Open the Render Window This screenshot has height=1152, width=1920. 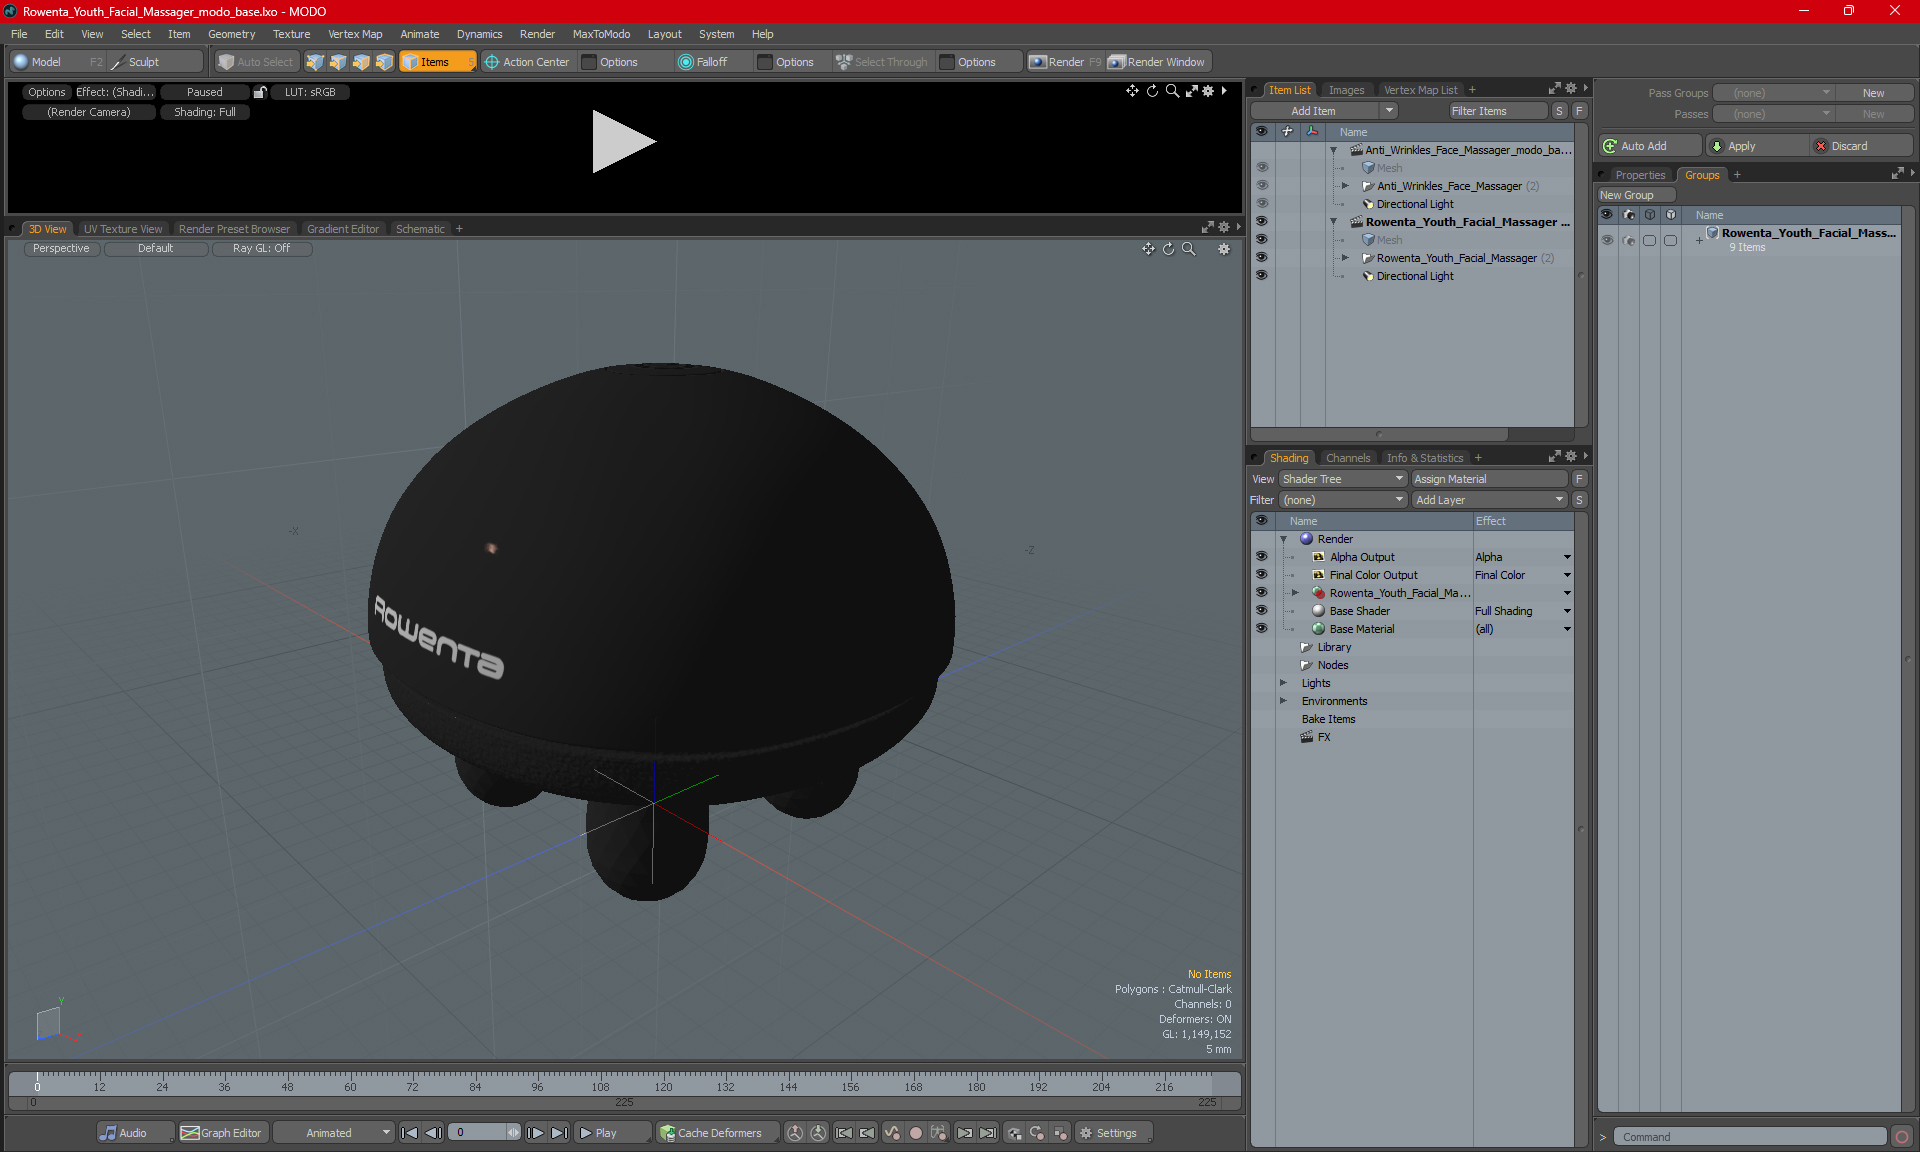click(x=1157, y=62)
